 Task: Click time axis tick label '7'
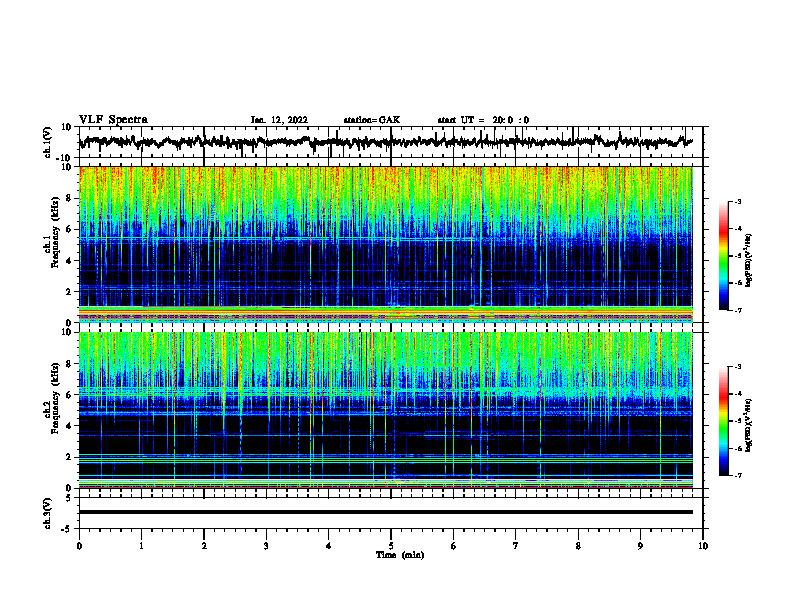tap(516, 546)
